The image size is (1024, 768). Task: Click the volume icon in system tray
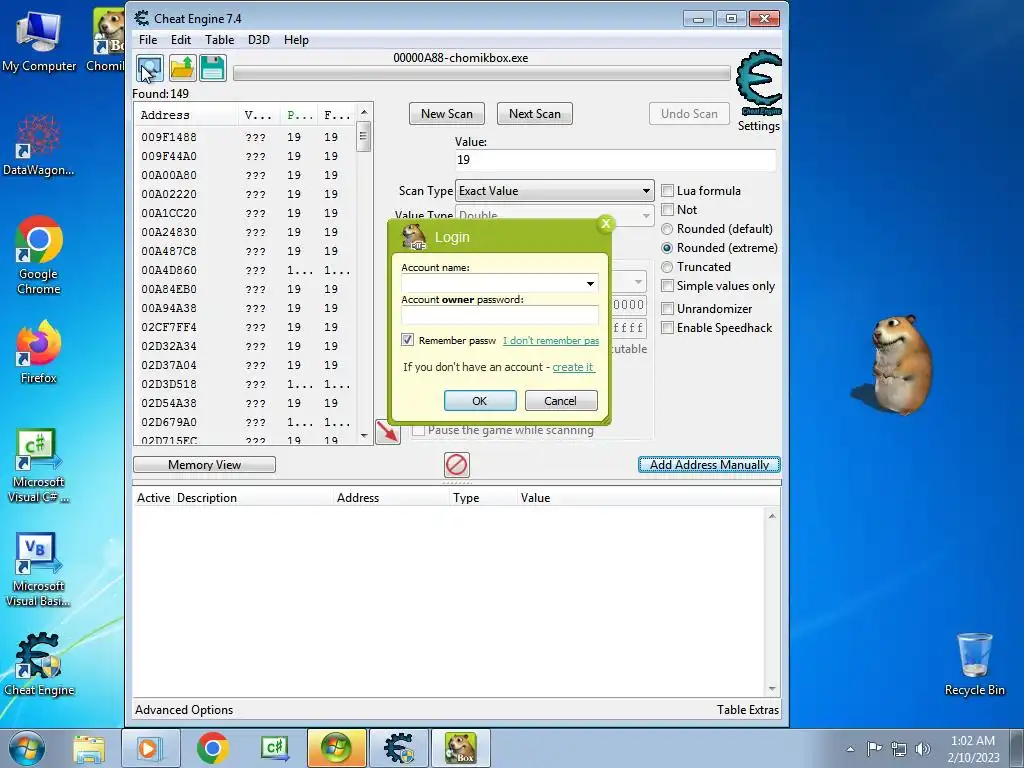(923, 749)
